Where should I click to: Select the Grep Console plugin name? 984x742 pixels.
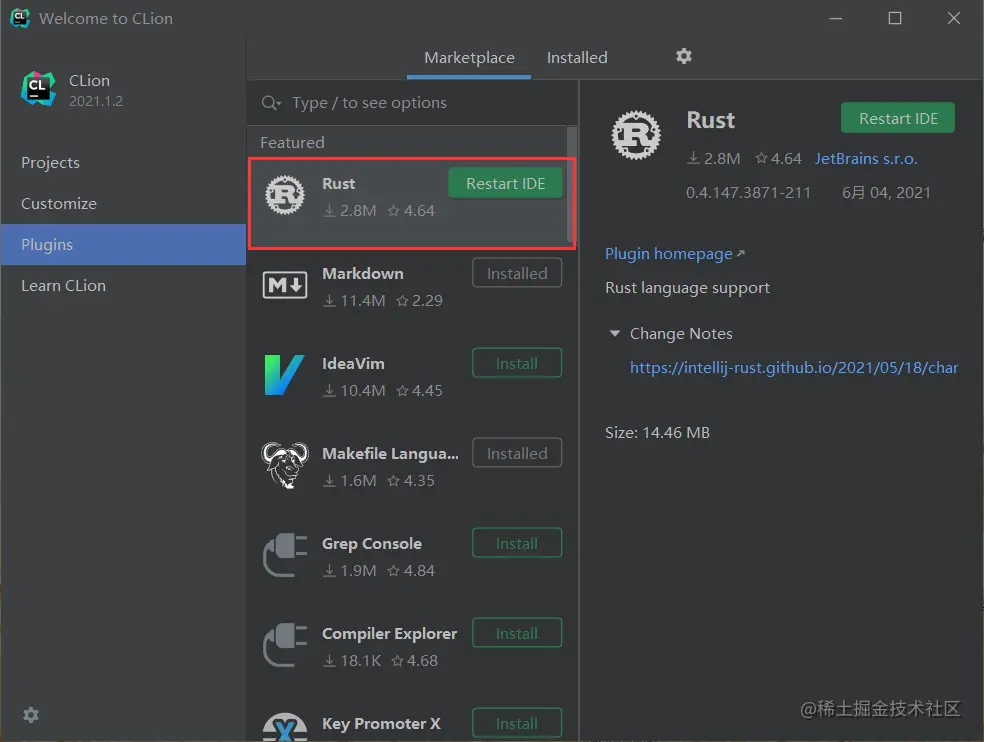point(372,544)
